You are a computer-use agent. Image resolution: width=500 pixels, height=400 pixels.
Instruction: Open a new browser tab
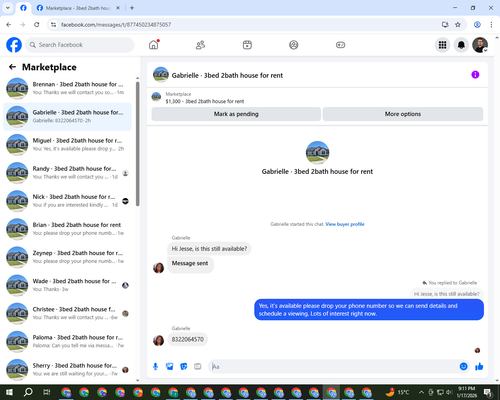[x=132, y=8]
